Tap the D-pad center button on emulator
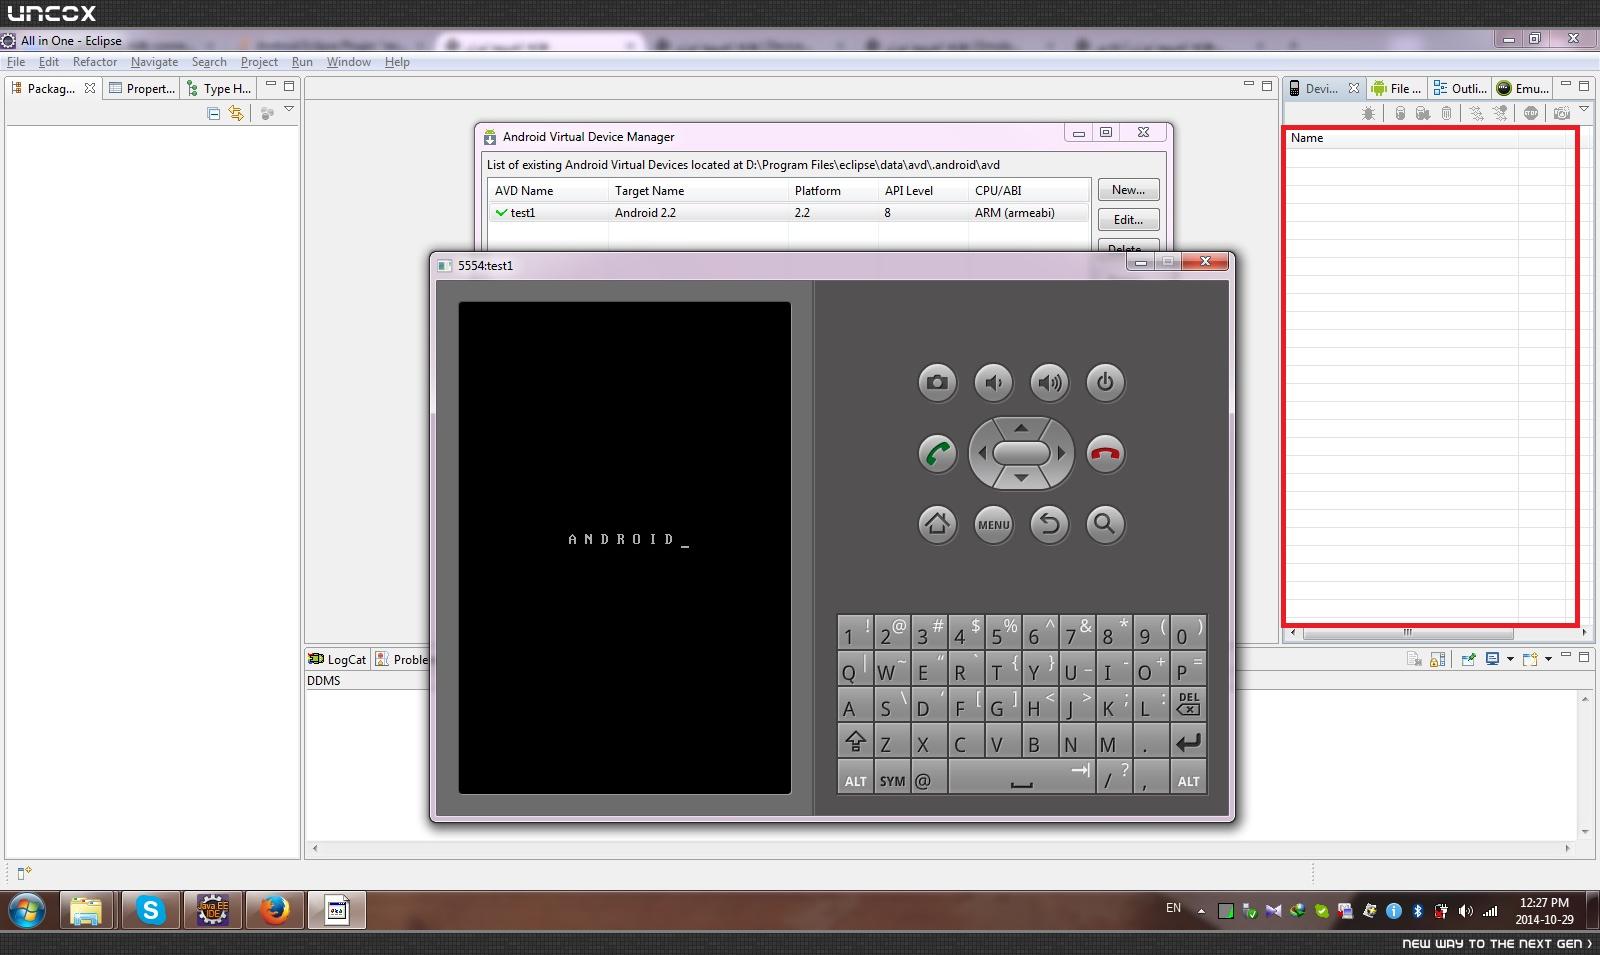 point(1021,453)
